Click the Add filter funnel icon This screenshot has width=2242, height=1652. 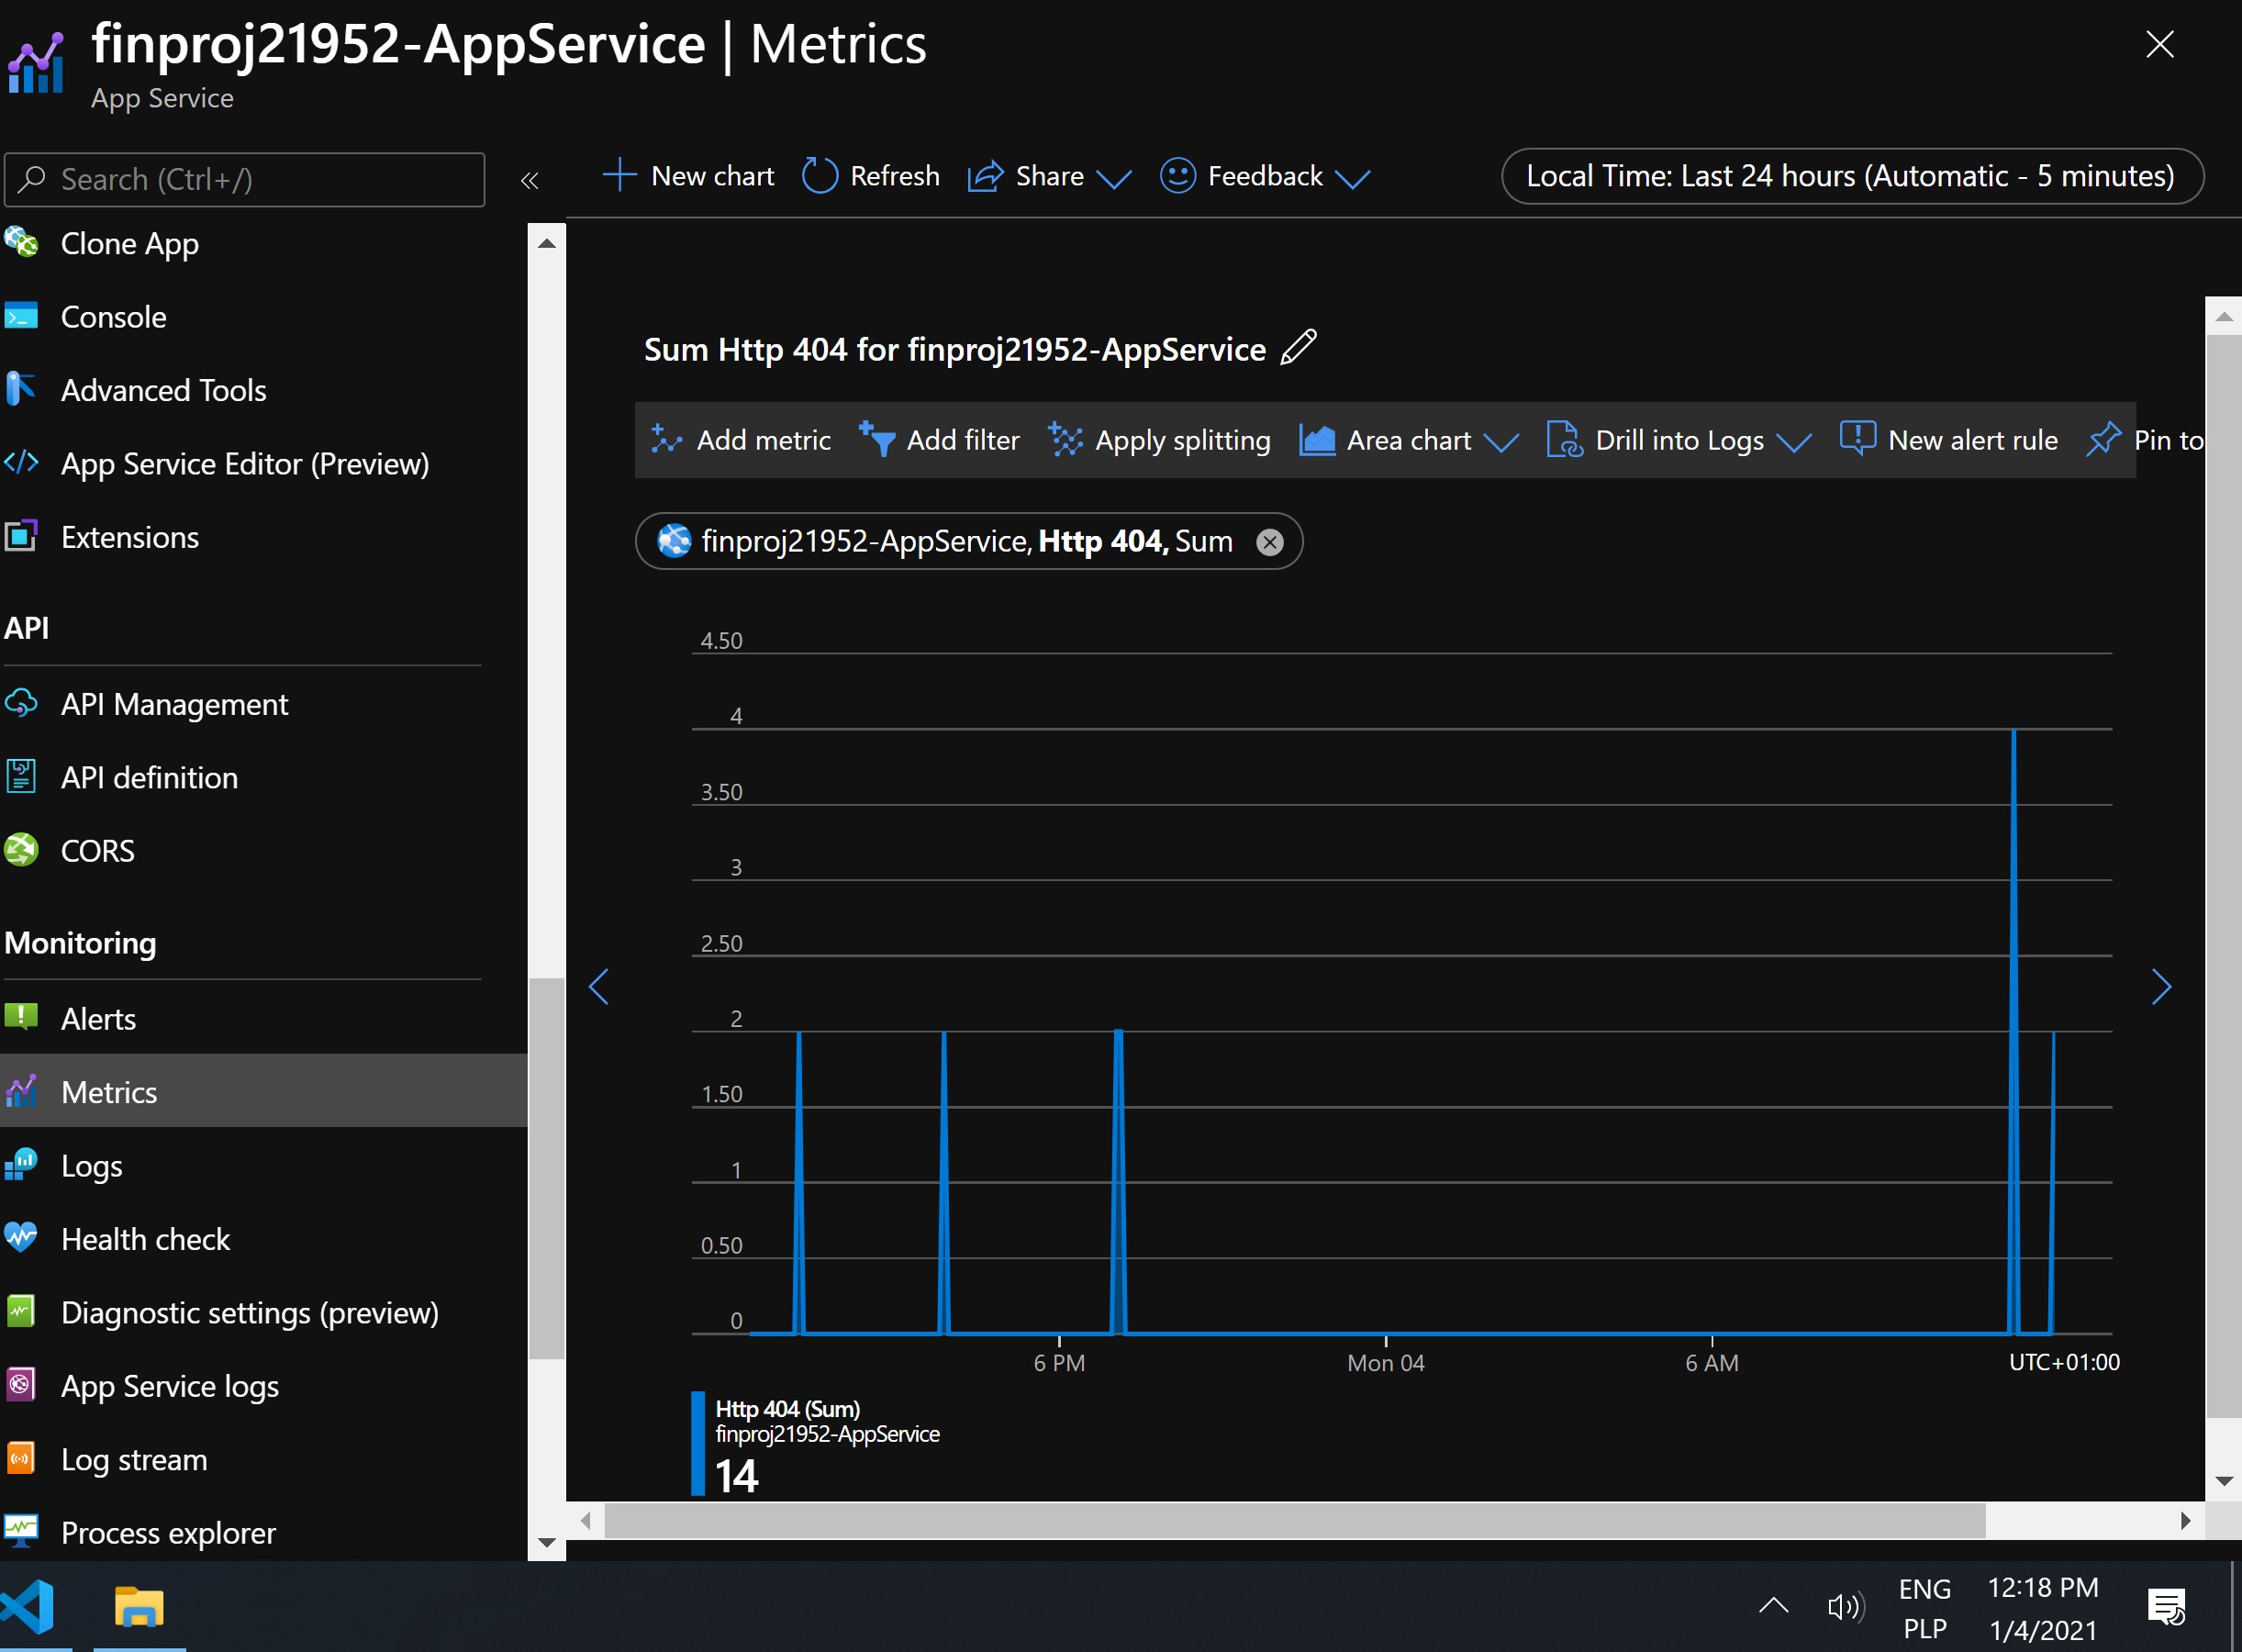click(x=877, y=439)
